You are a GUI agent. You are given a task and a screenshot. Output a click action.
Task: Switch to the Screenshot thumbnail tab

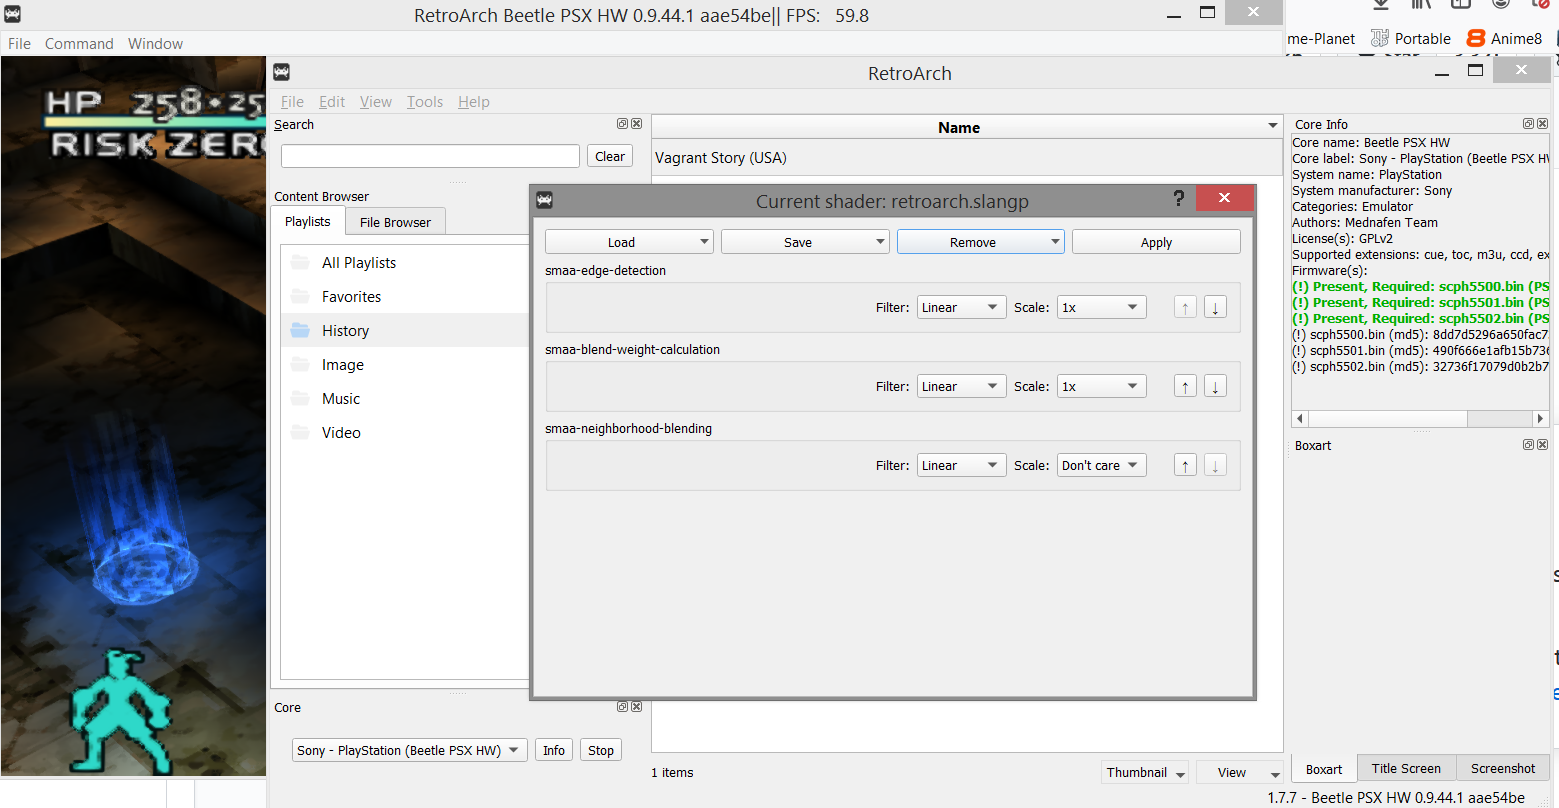tap(1503, 768)
